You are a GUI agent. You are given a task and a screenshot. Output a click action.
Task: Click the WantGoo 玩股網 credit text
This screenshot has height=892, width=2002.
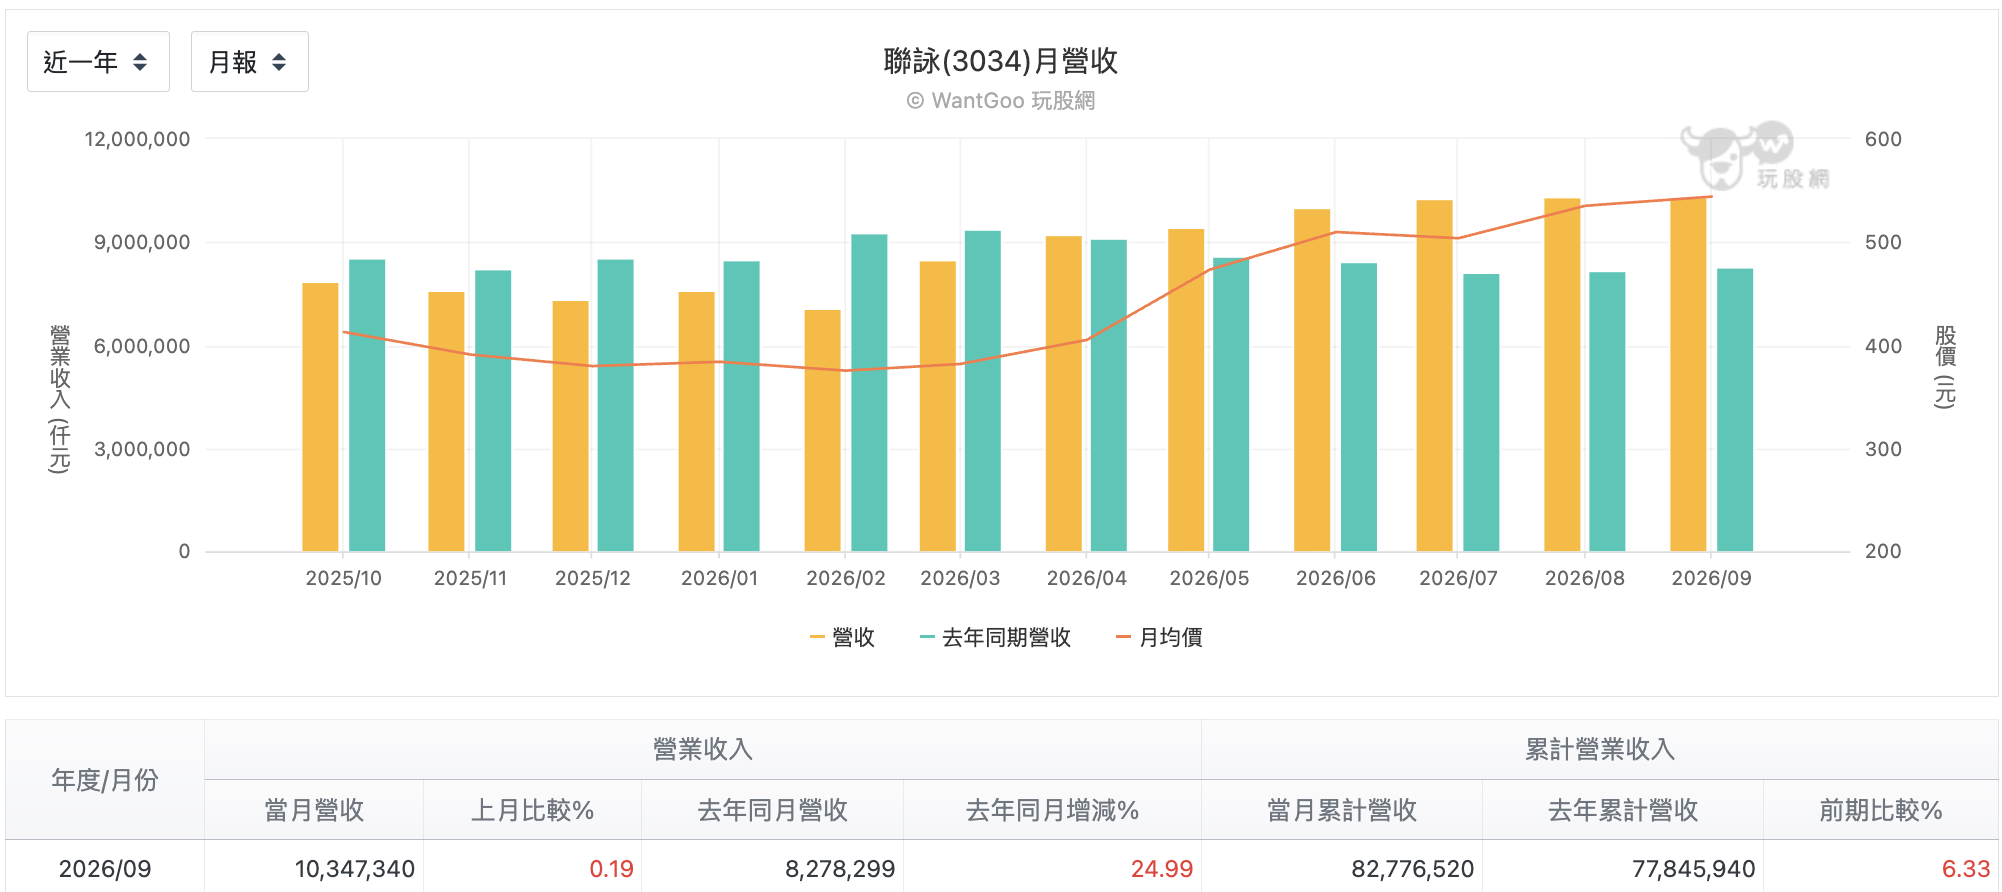1001,101
